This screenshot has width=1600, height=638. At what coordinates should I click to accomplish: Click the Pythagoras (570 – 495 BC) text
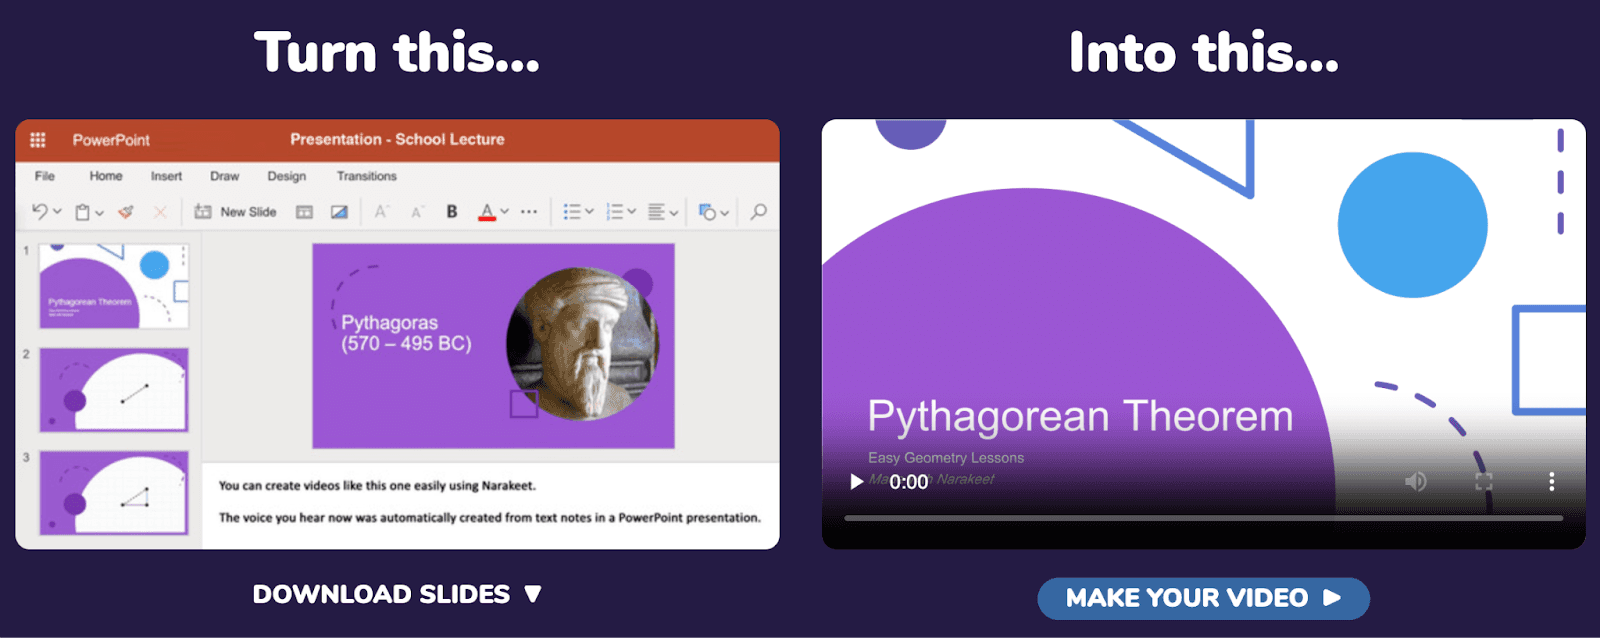click(x=406, y=333)
